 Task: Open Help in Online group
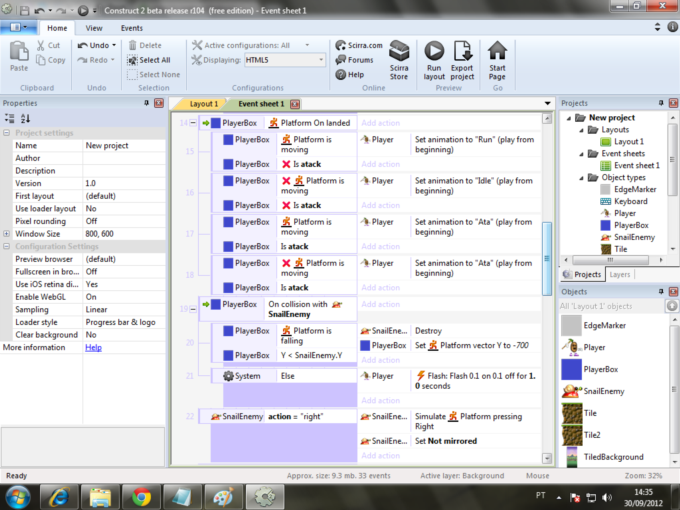tap(350, 75)
